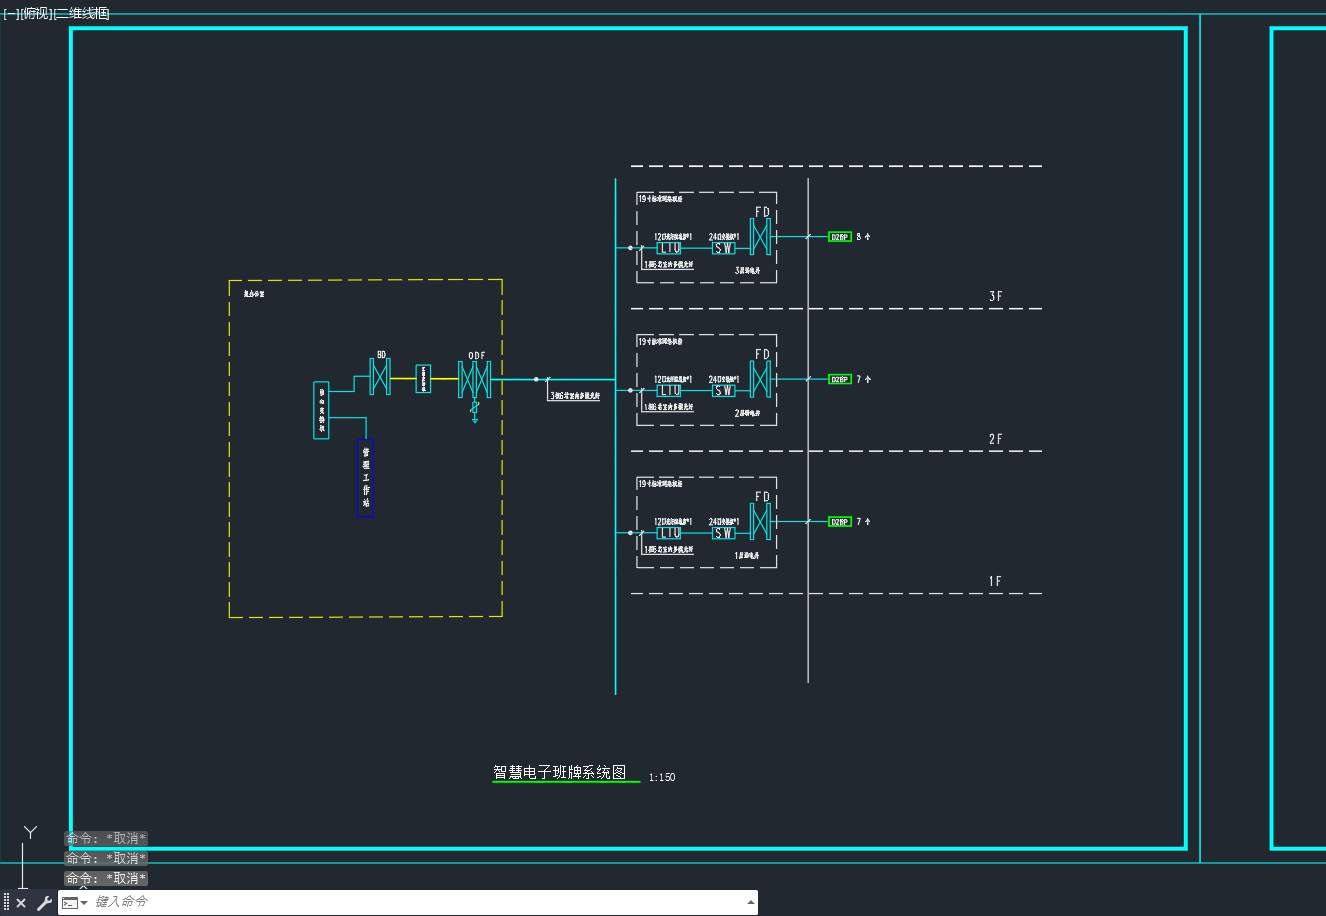Open command line customize wrench menu
The width and height of the screenshot is (1326, 916).
44,903
